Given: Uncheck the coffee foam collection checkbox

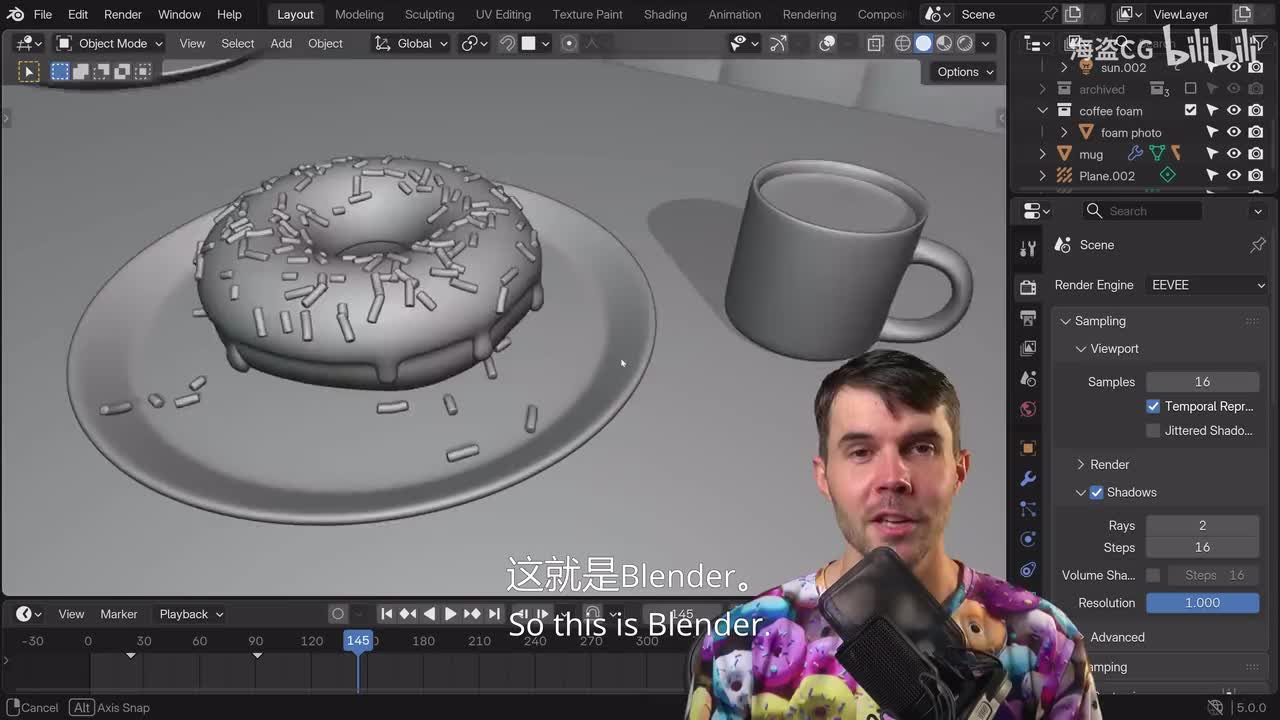Looking at the screenshot, I should pyautogui.click(x=1190, y=110).
